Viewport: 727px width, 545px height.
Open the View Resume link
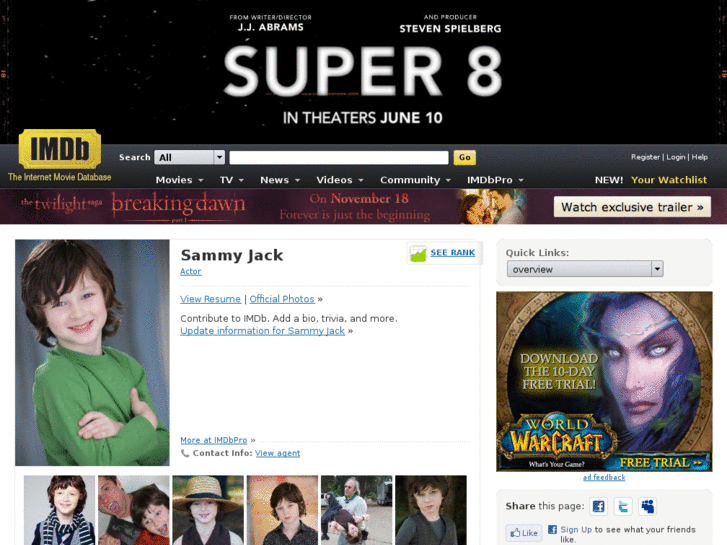click(x=210, y=299)
